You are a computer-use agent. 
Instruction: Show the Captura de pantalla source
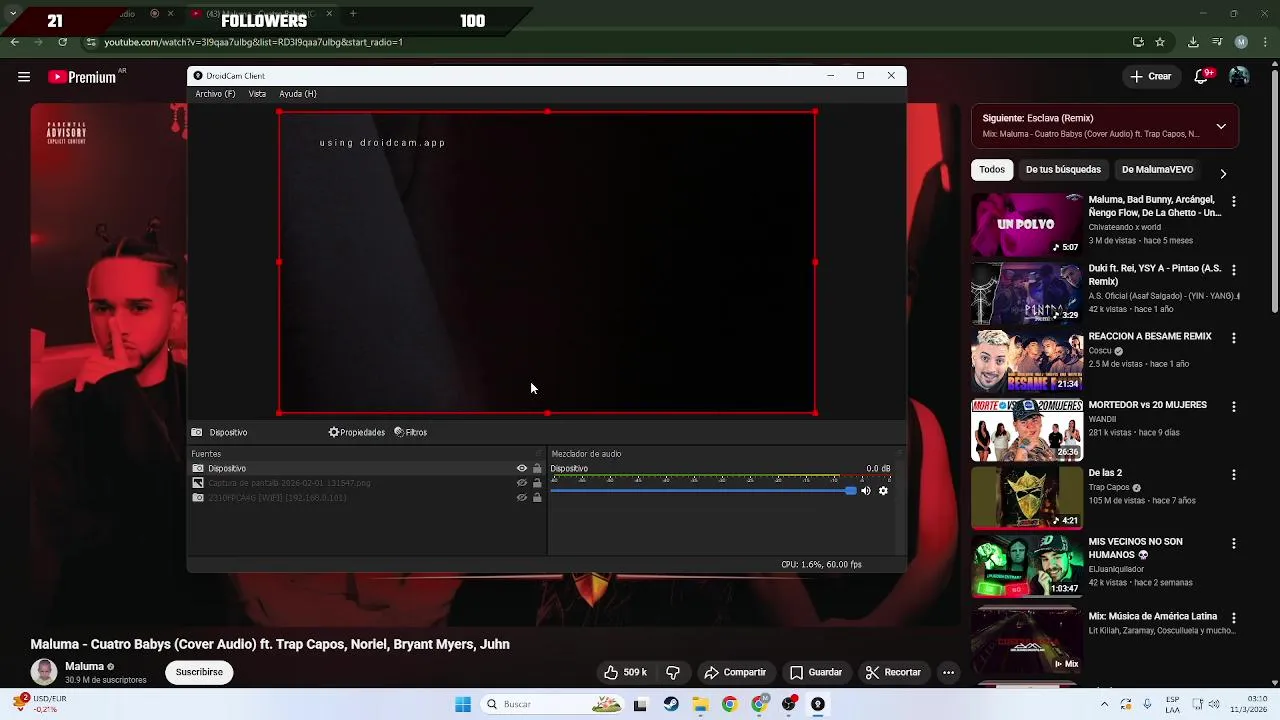click(521, 483)
